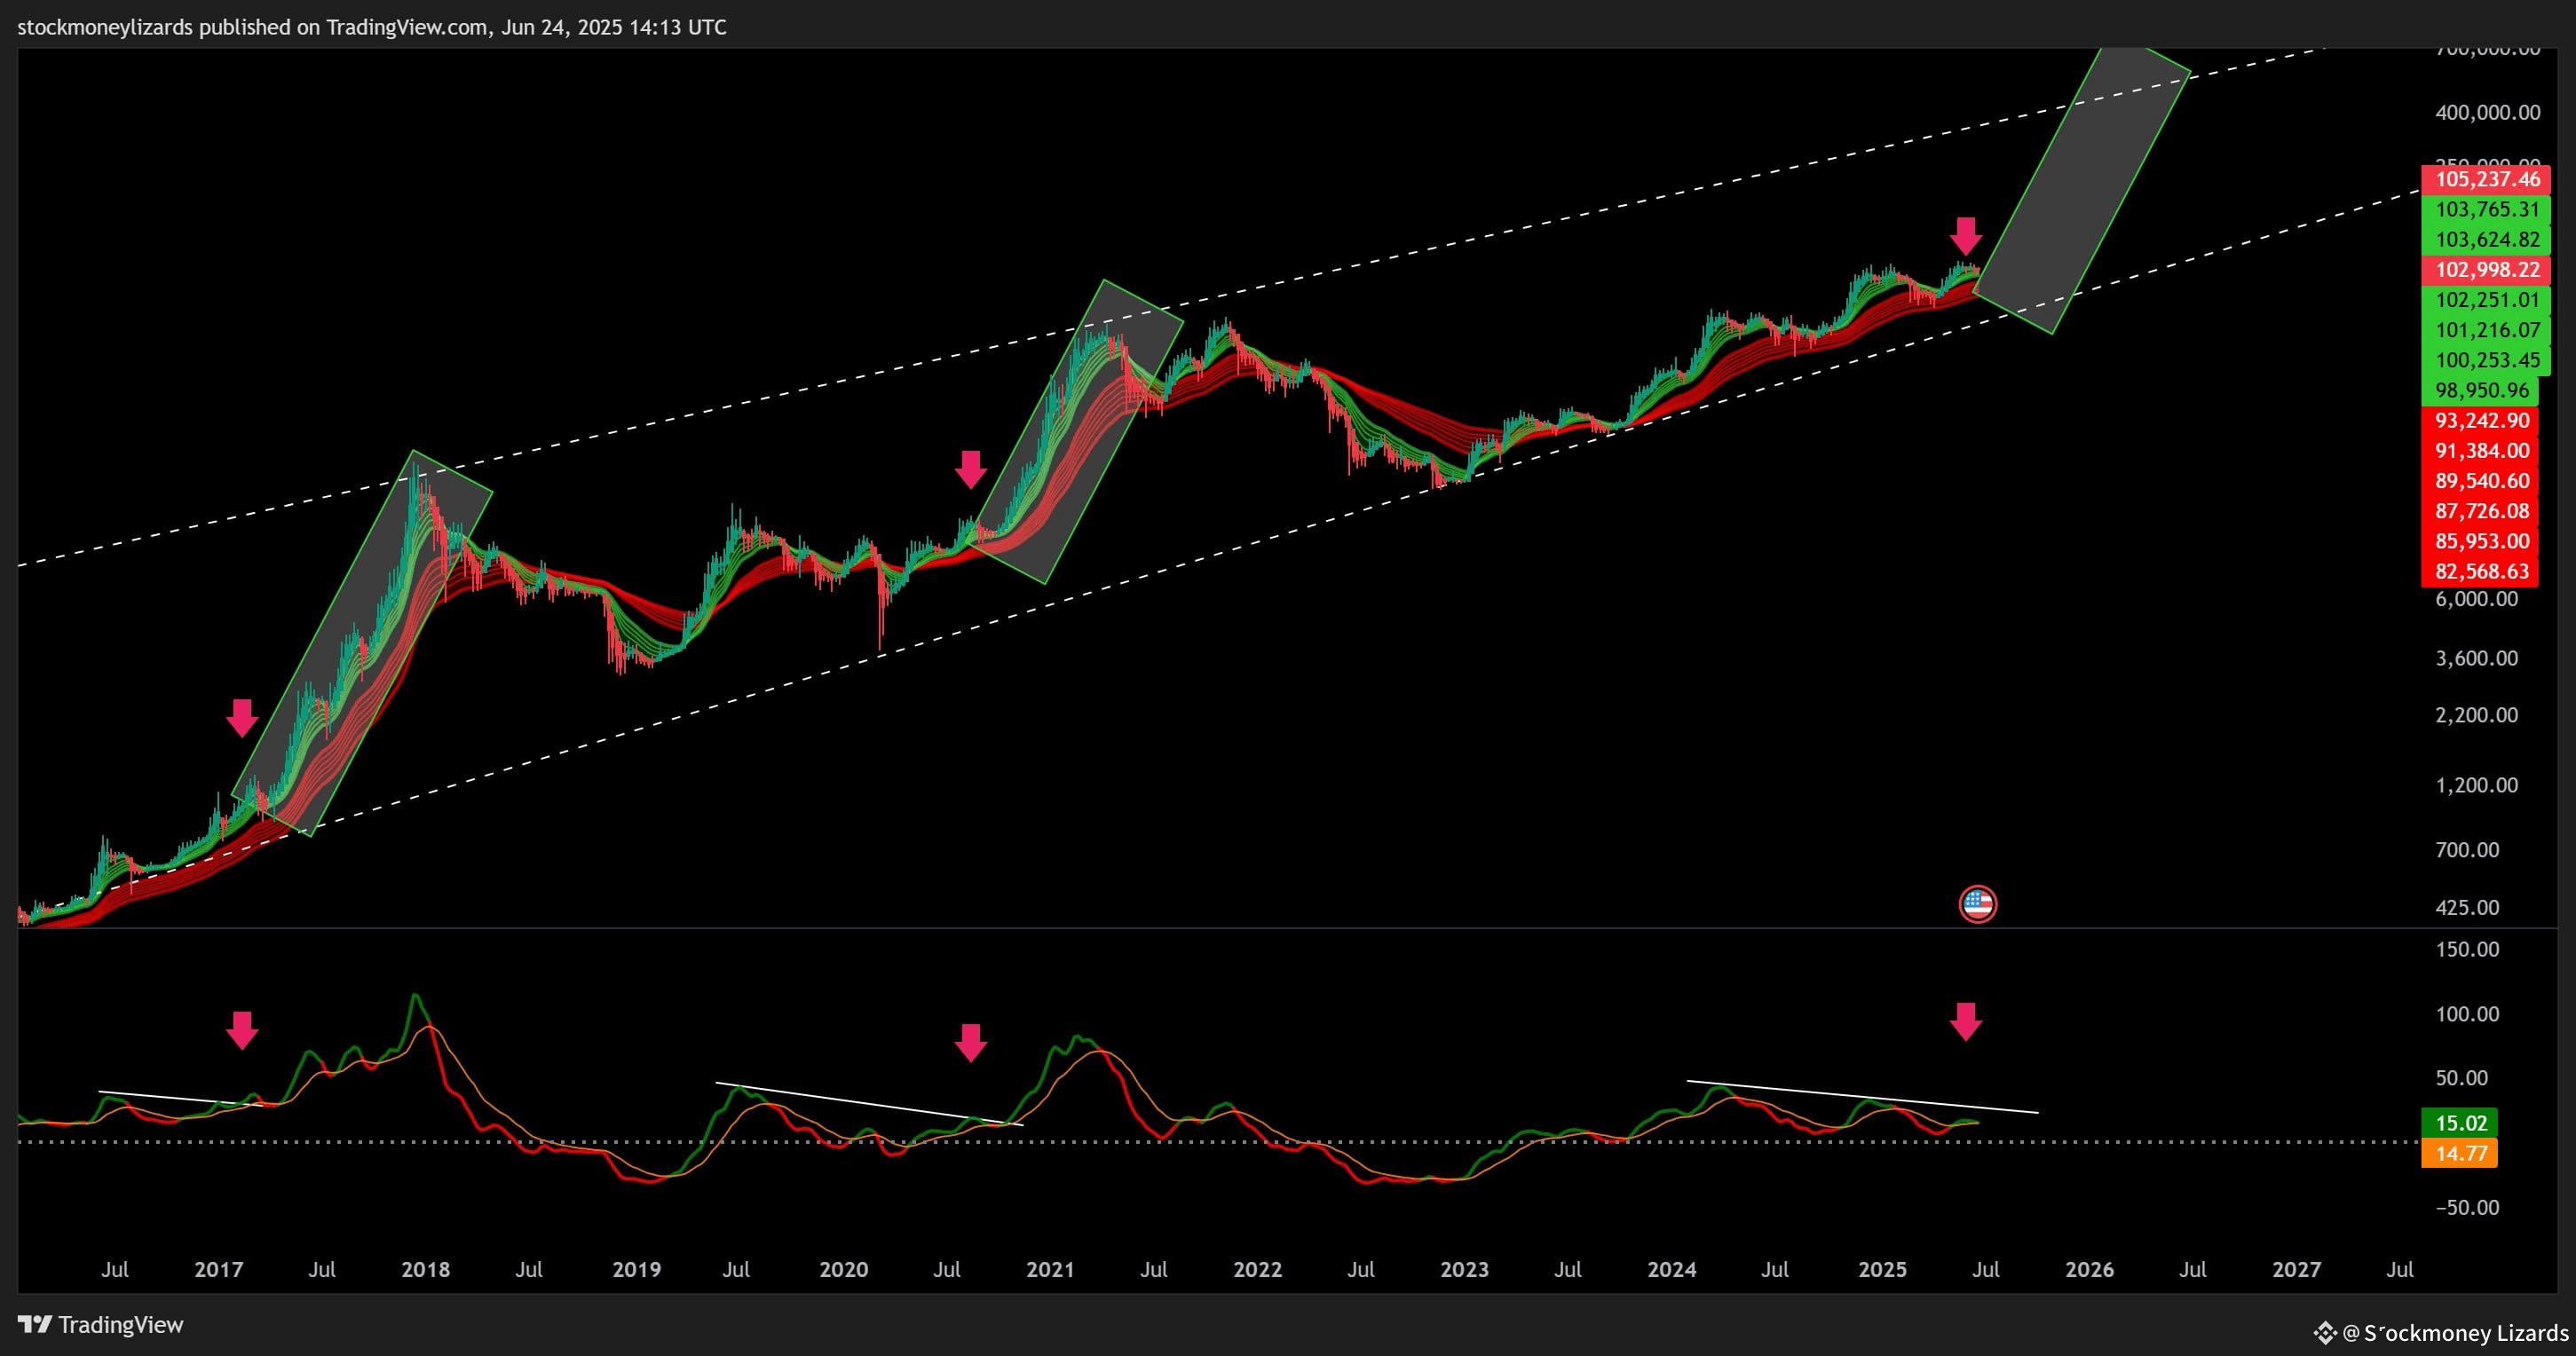2576x1356 pixels.
Task: Click the 2,200.00 price axis value
Action: click(2476, 715)
